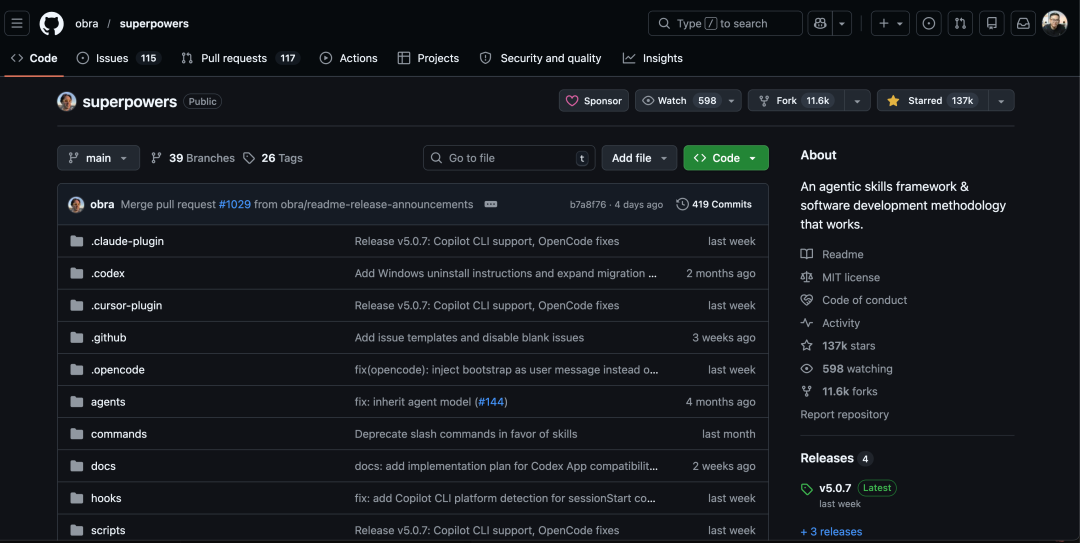
Task: Open the commands folder
Action: click(119, 434)
